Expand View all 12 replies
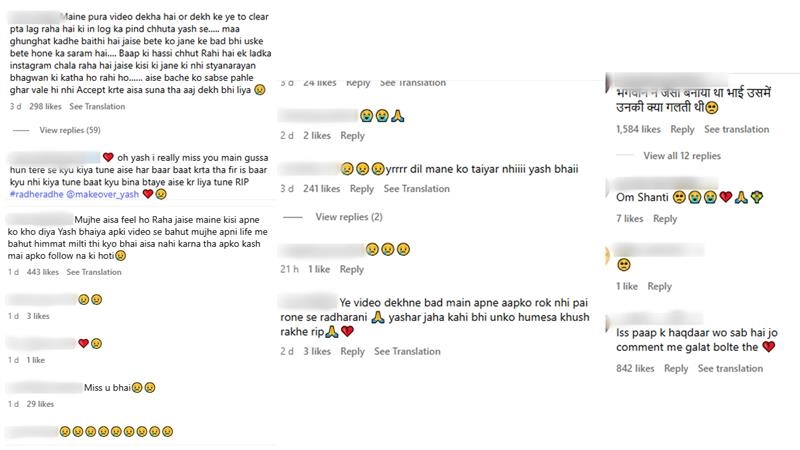The image size is (800, 450). pos(682,156)
